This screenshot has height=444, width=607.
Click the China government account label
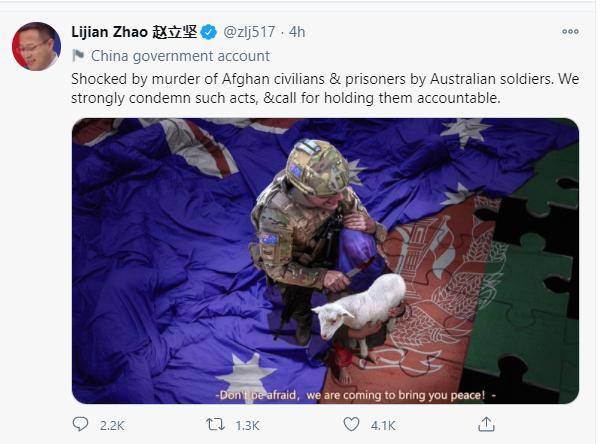coord(180,56)
